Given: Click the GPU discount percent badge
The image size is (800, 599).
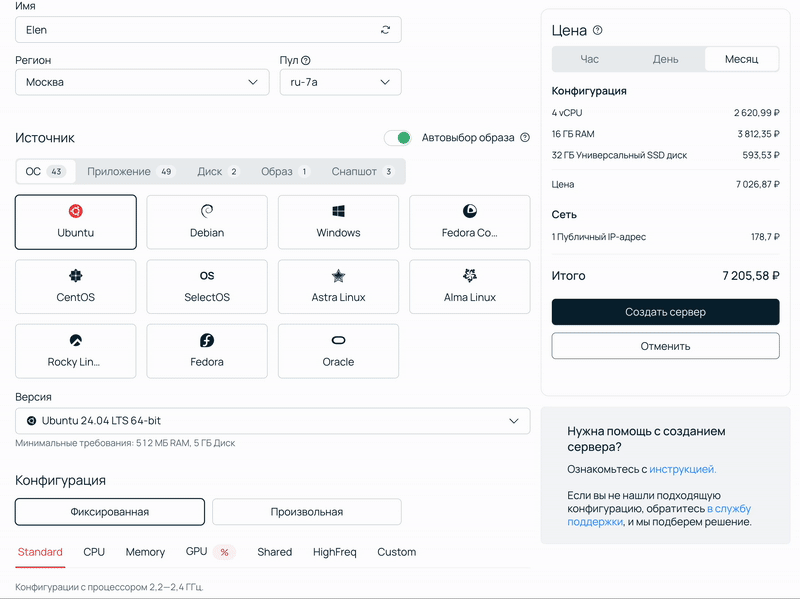Looking at the screenshot, I should pyautogui.click(x=224, y=552).
